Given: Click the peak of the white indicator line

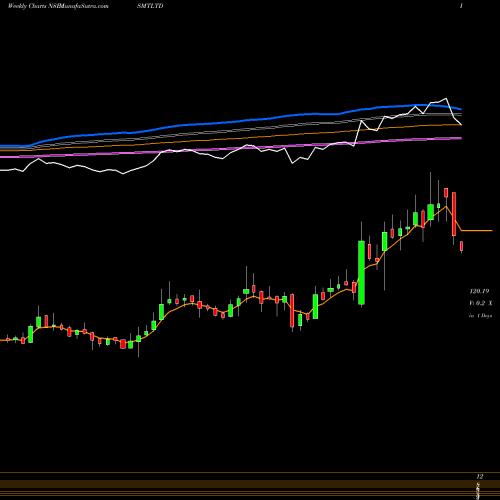Looking at the screenshot, I should pyautogui.click(x=446, y=99).
